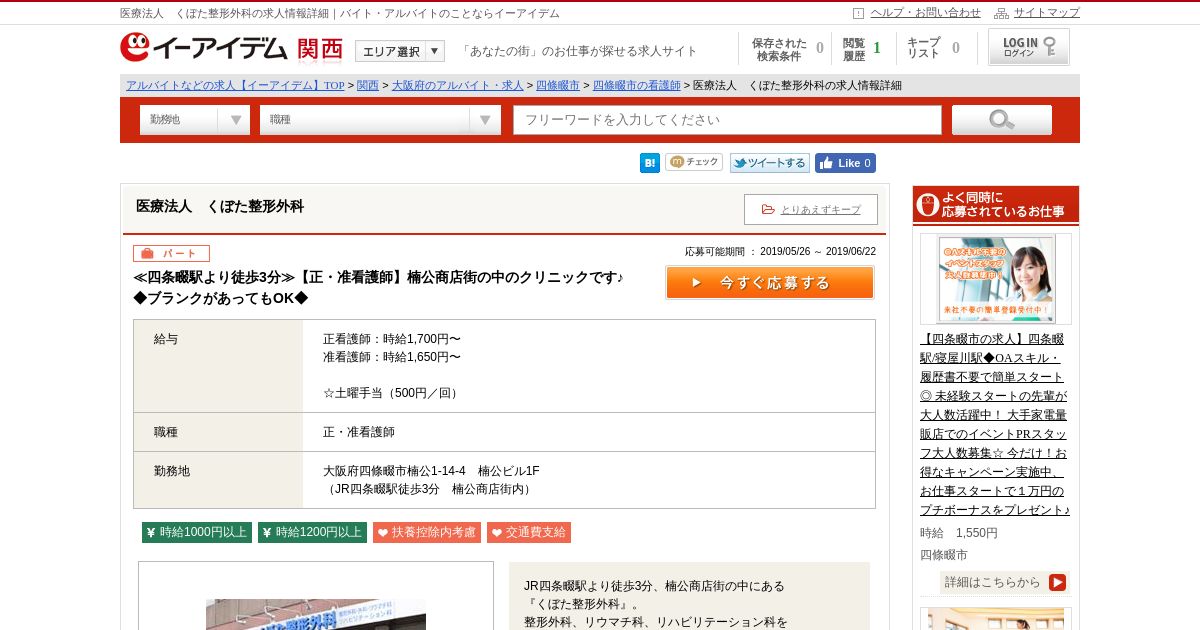Image resolution: width=1200 pixels, height=630 pixels.
Task: Click the help icon beside ヘルプ・お問い合わせ
Action: (x=858, y=13)
